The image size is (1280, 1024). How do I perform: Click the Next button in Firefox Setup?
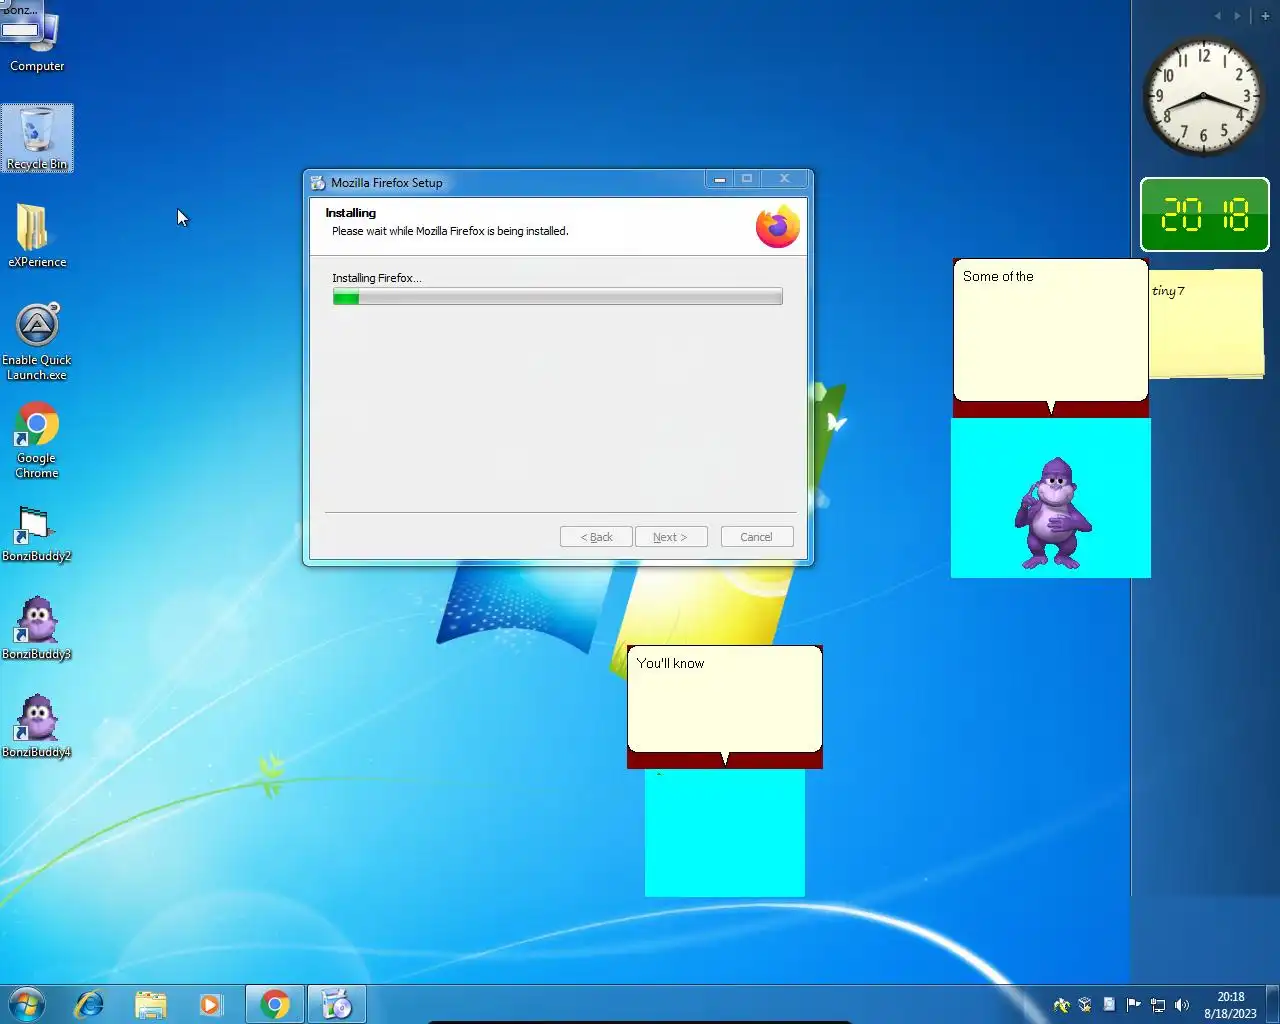pos(671,537)
